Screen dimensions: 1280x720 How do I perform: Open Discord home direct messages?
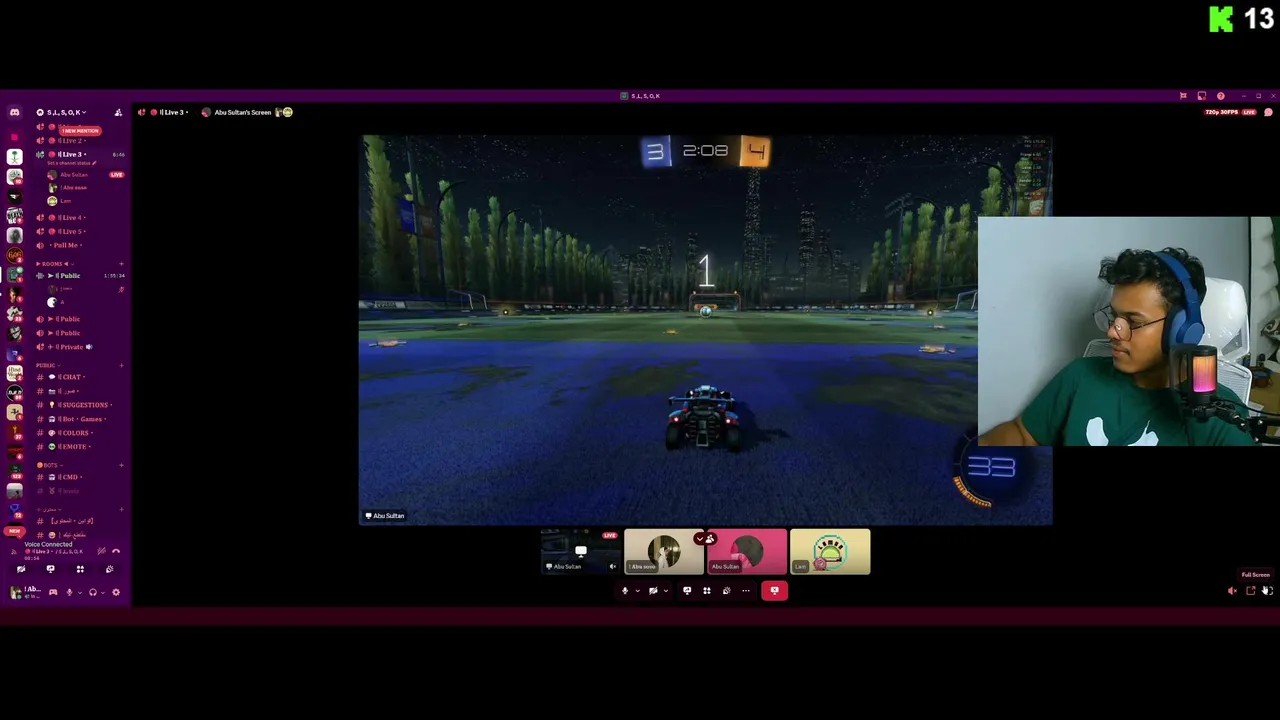tap(14, 112)
